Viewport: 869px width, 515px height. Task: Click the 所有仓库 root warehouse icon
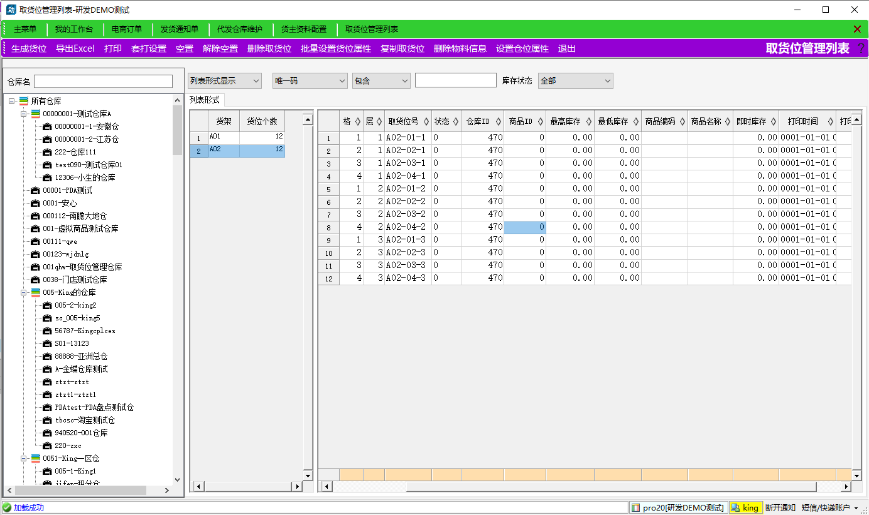point(23,101)
